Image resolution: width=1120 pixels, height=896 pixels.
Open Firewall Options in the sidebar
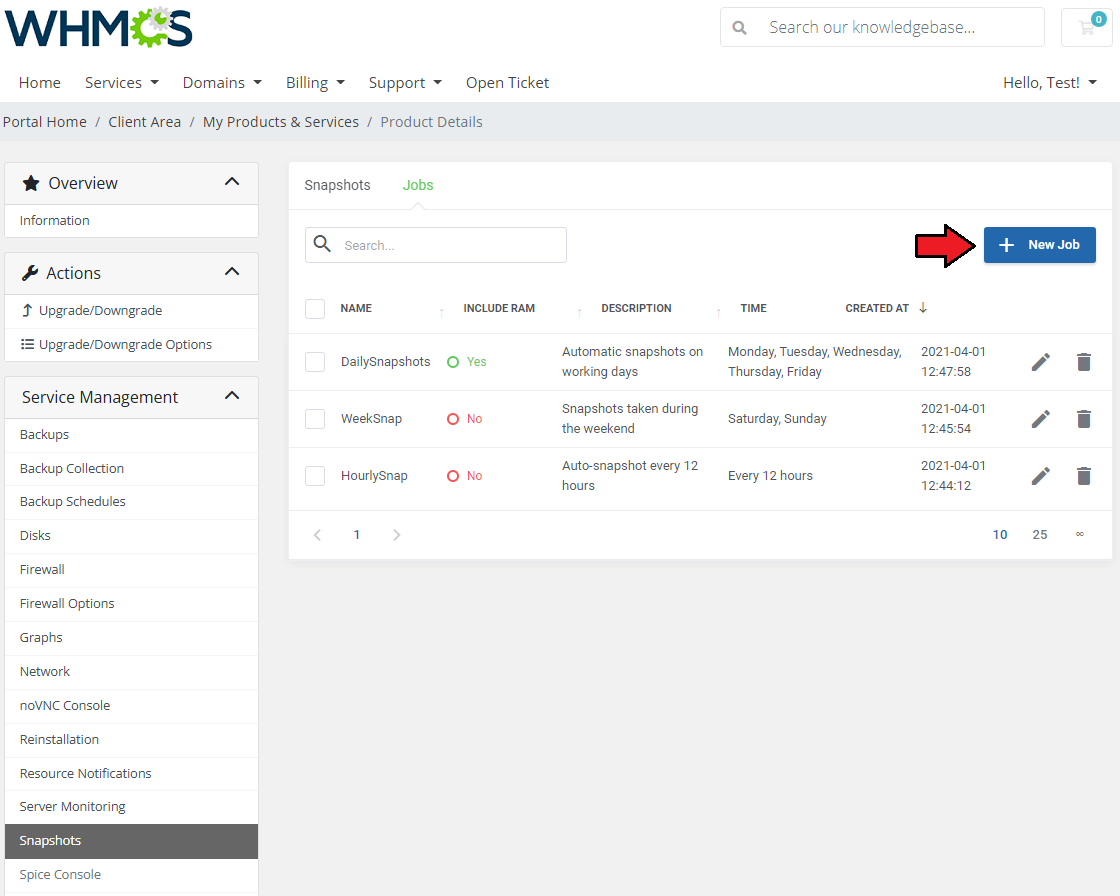pos(131,604)
